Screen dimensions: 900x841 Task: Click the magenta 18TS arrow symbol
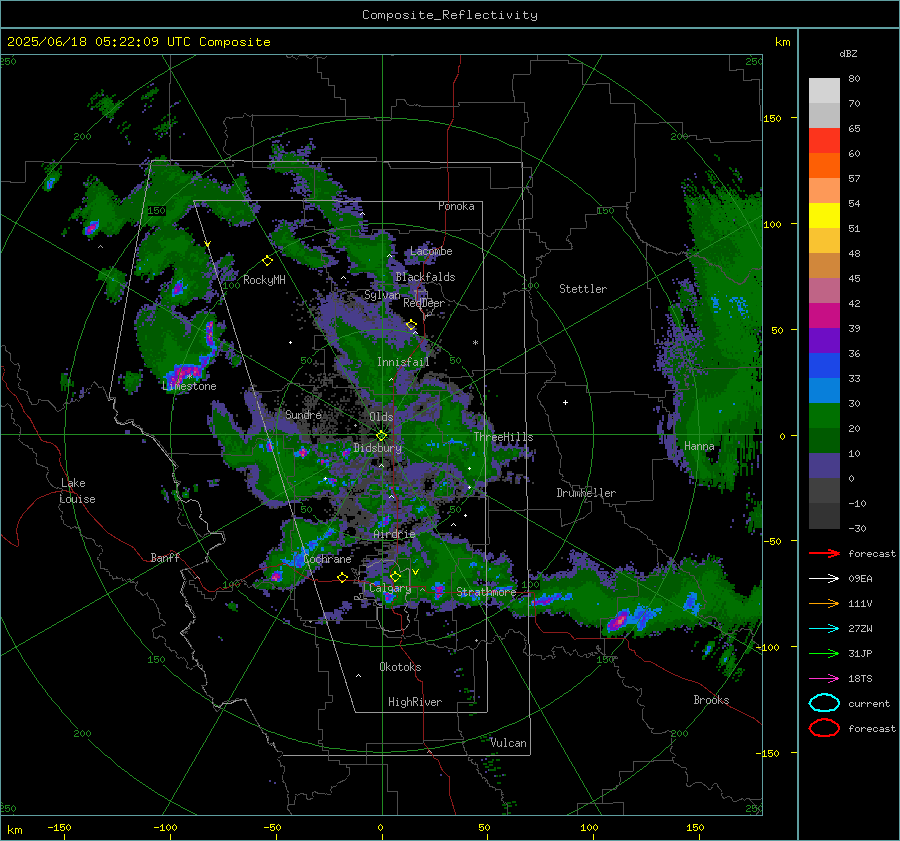click(824, 679)
